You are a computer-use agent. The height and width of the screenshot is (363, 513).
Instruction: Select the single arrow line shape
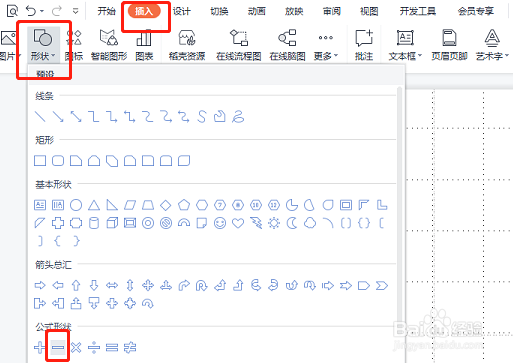pyautogui.click(x=58, y=117)
